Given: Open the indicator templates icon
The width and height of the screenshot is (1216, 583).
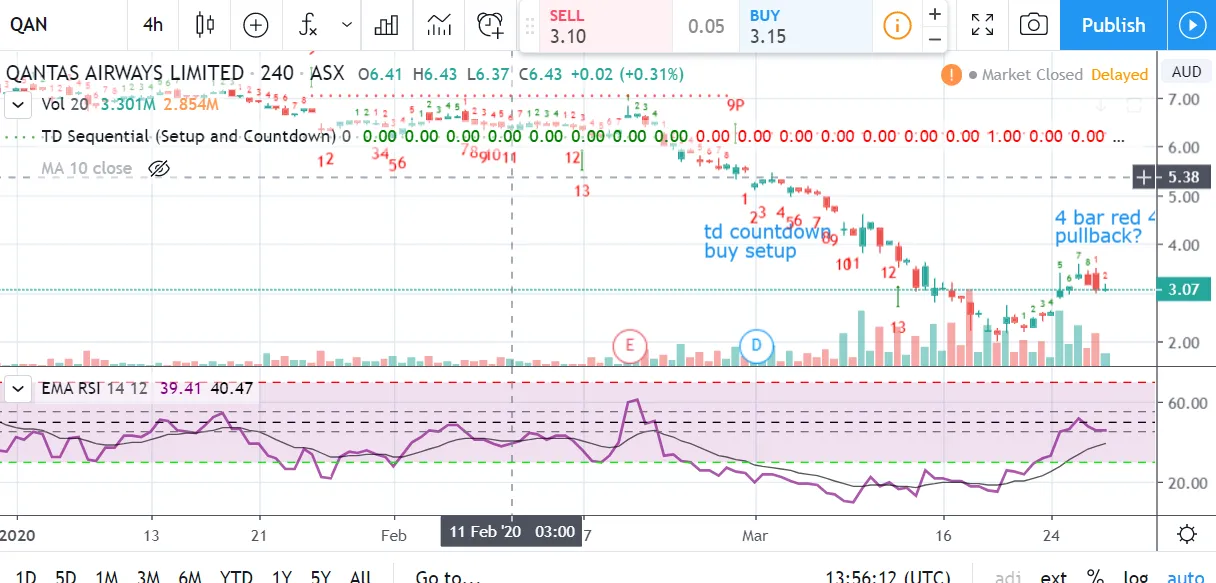Looking at the screenshot, I should [x=438, y=25].
